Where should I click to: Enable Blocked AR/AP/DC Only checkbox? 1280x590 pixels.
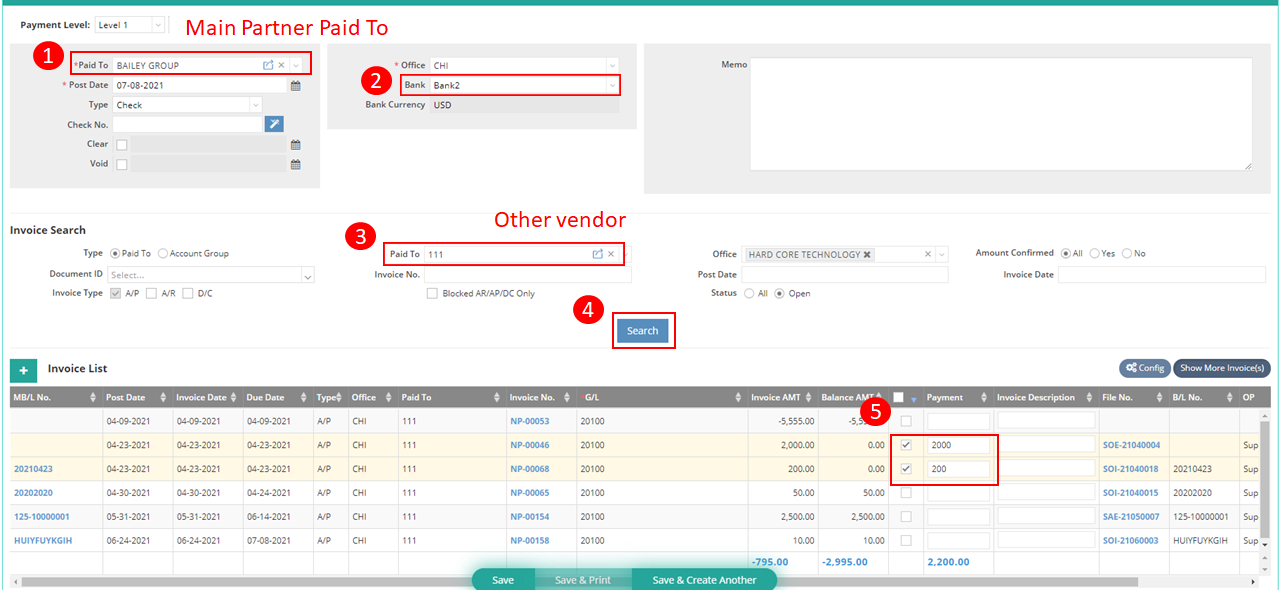432,294
